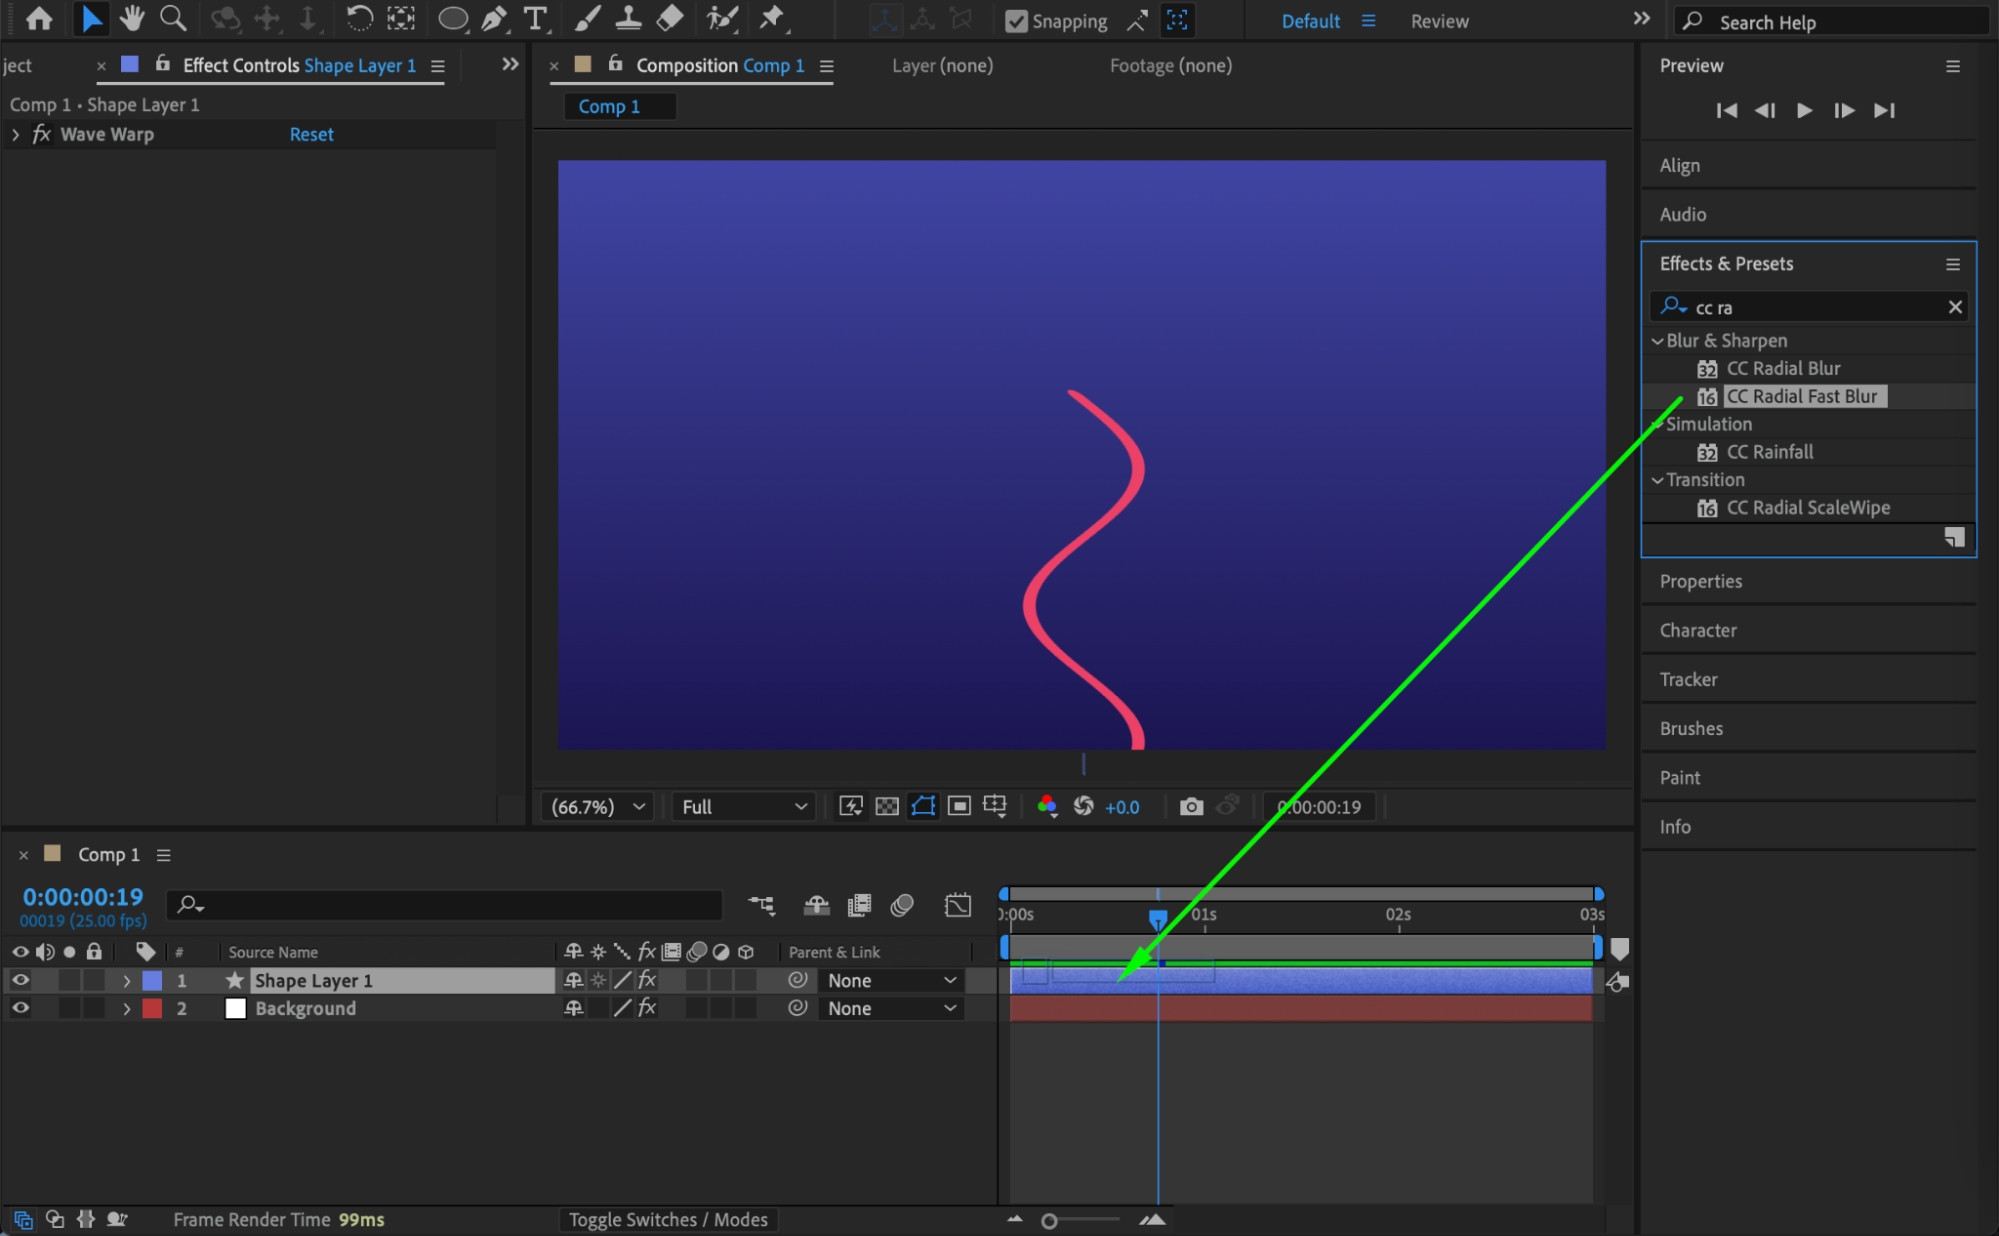Select the Roto Brush tool
The height and width of the screenshot is (1236, 1999).
(722, 18)
